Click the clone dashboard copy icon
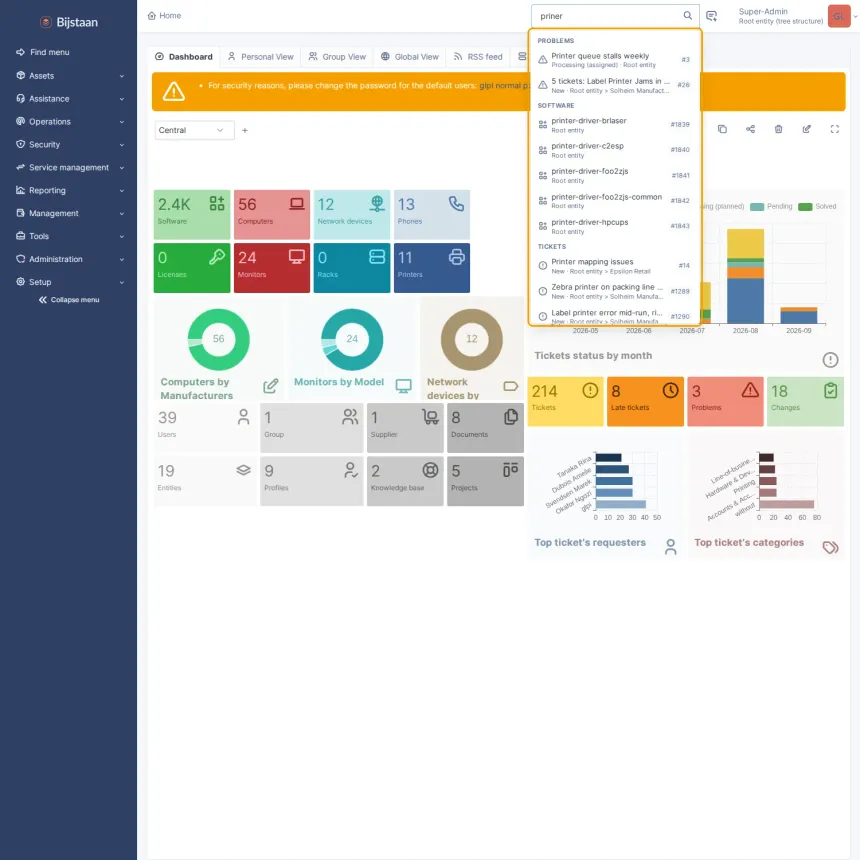The width and height of the screenshot is (860, 860). [x=722, y=129]
